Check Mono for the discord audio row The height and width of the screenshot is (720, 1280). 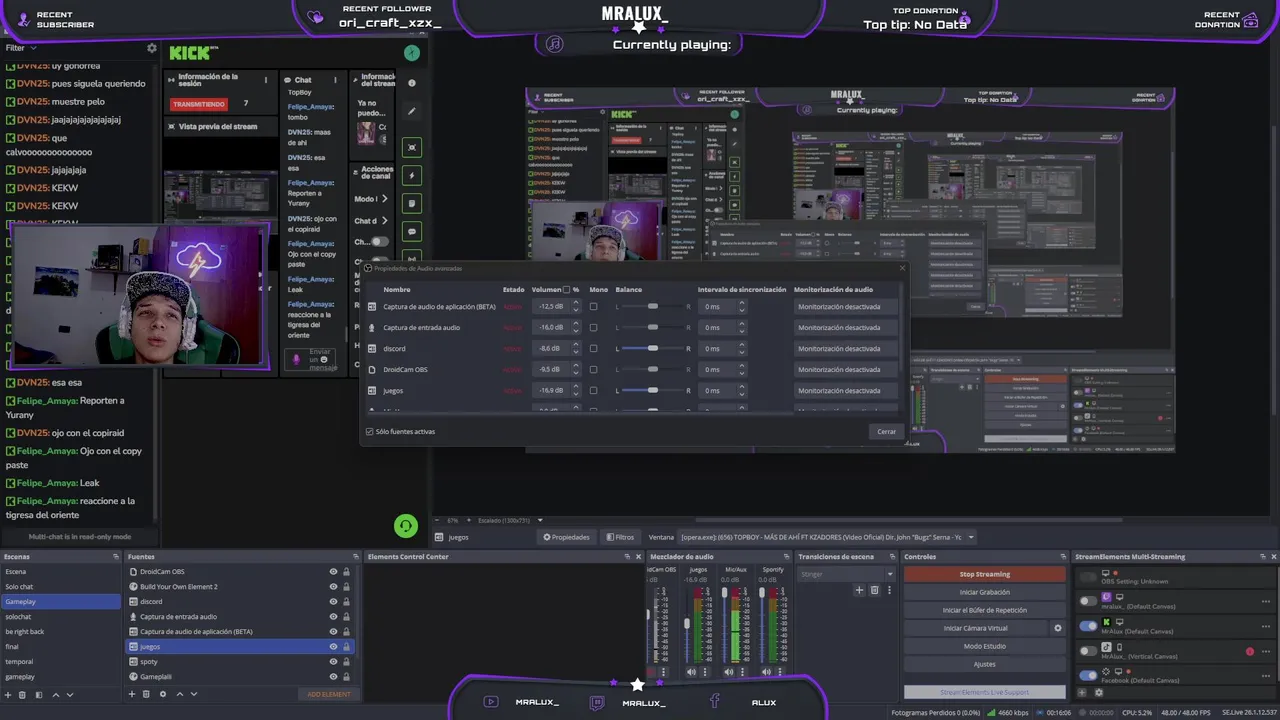click(x=593, y=349)
